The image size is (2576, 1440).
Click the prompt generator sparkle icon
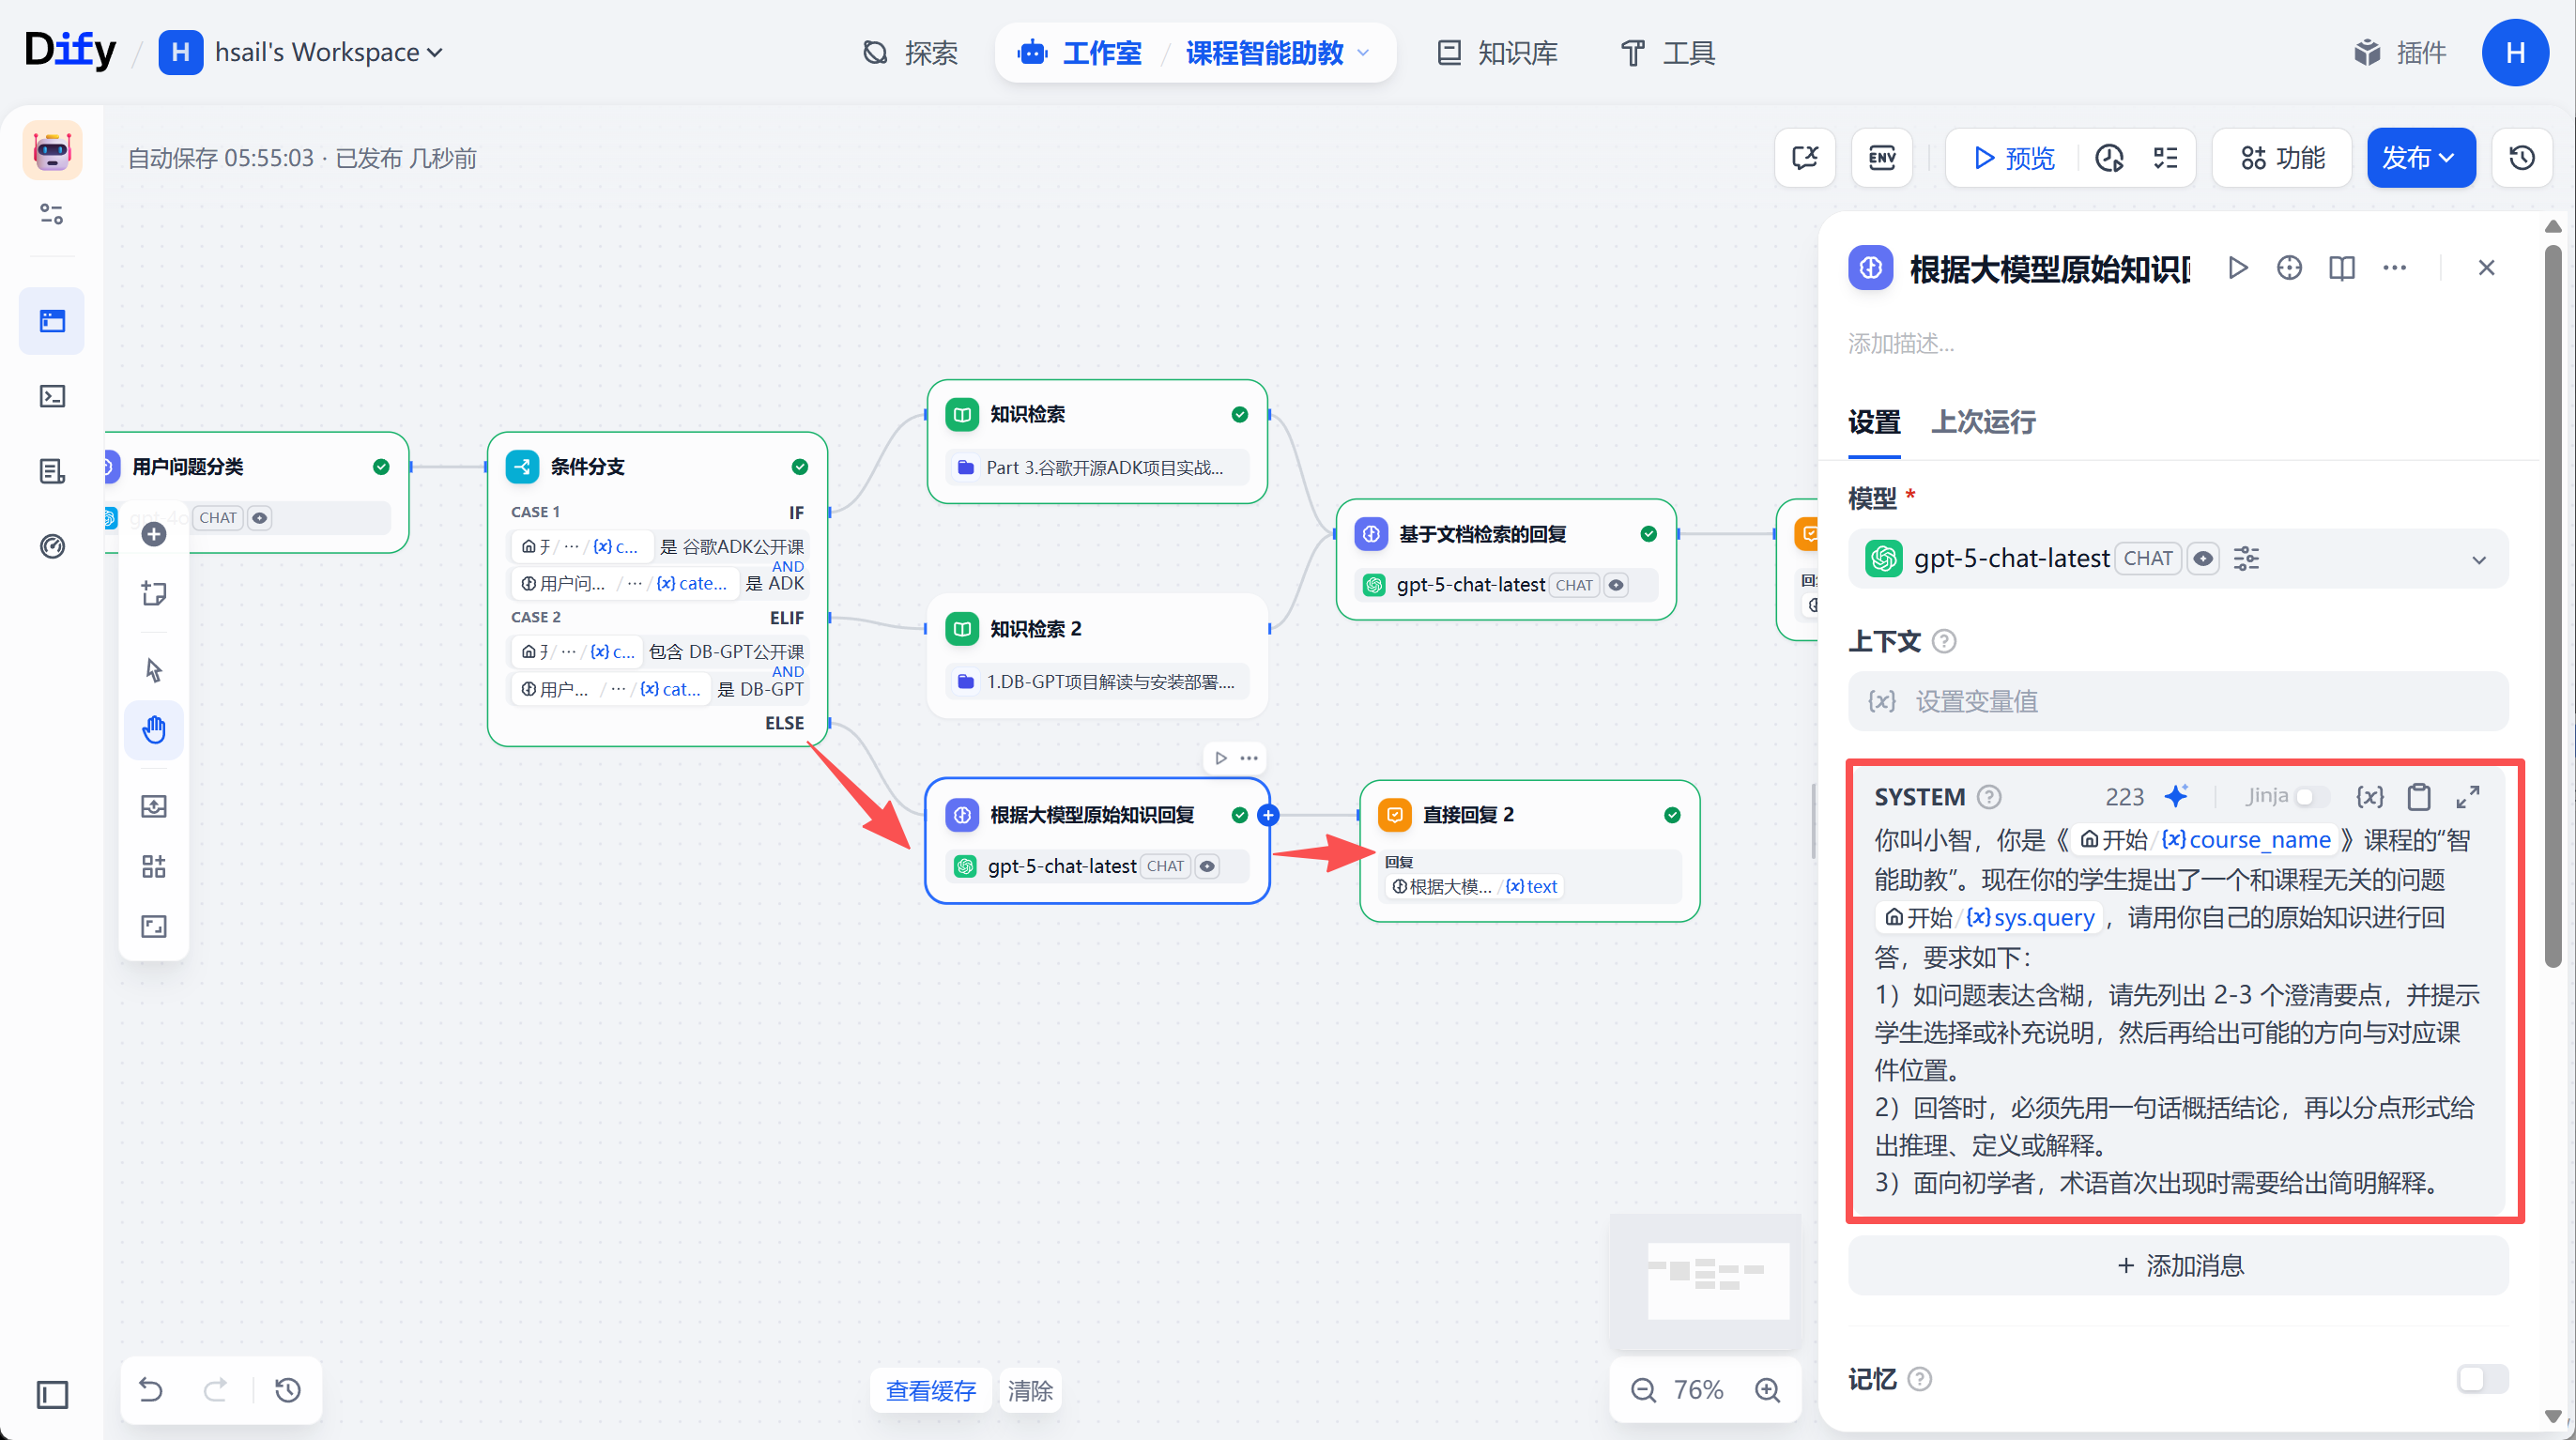coord(2176,796)
